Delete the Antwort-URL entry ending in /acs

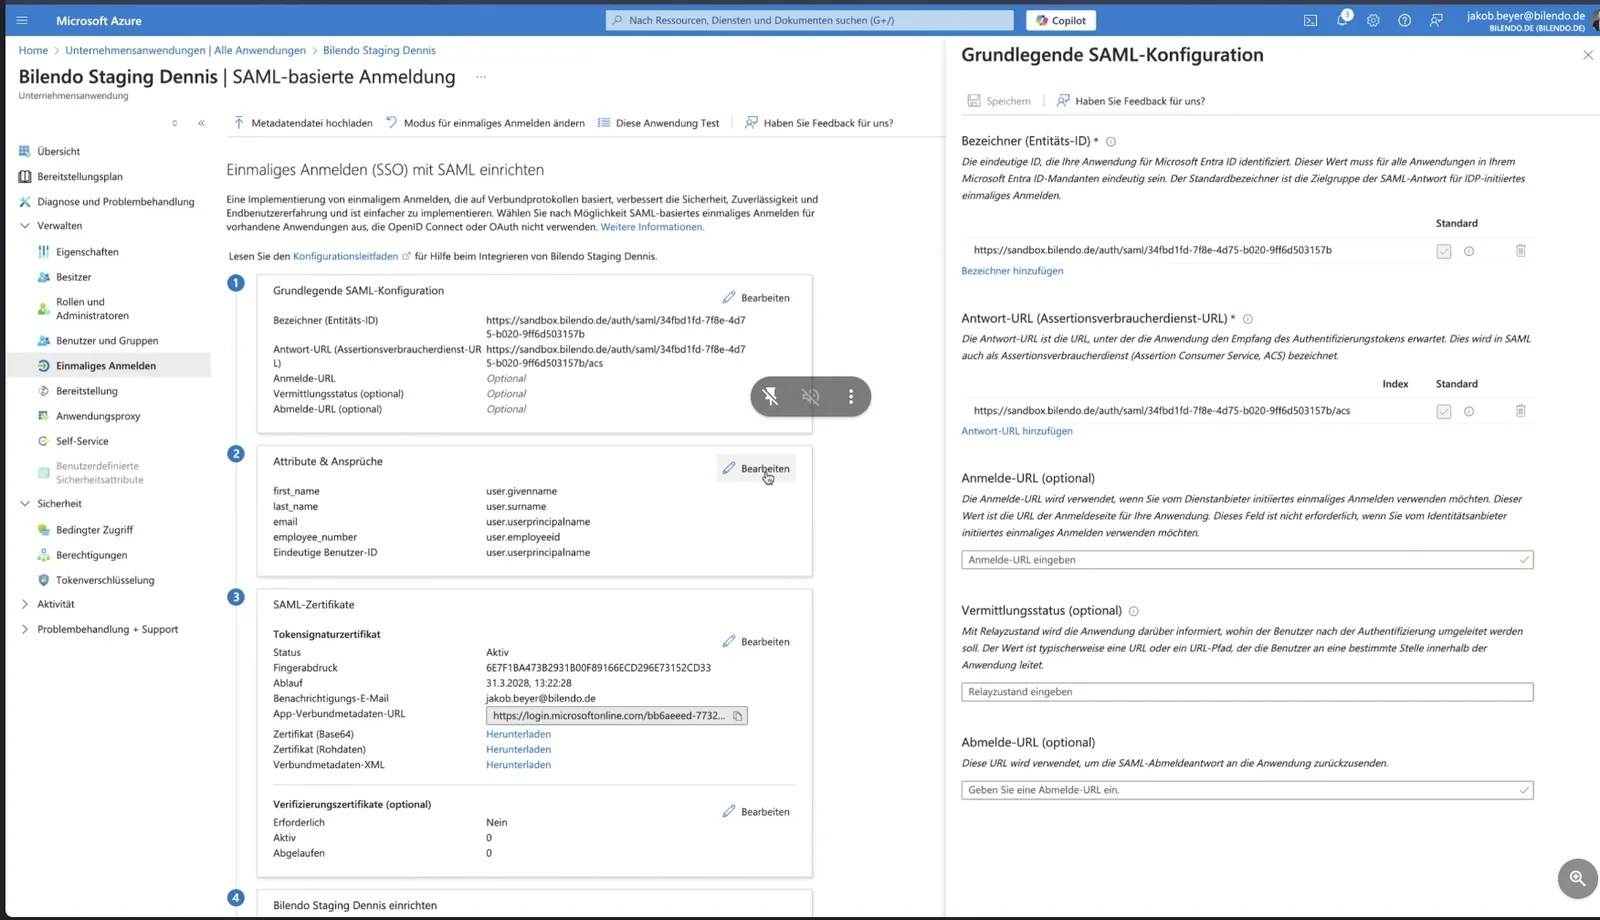(x=1520, y=411)
